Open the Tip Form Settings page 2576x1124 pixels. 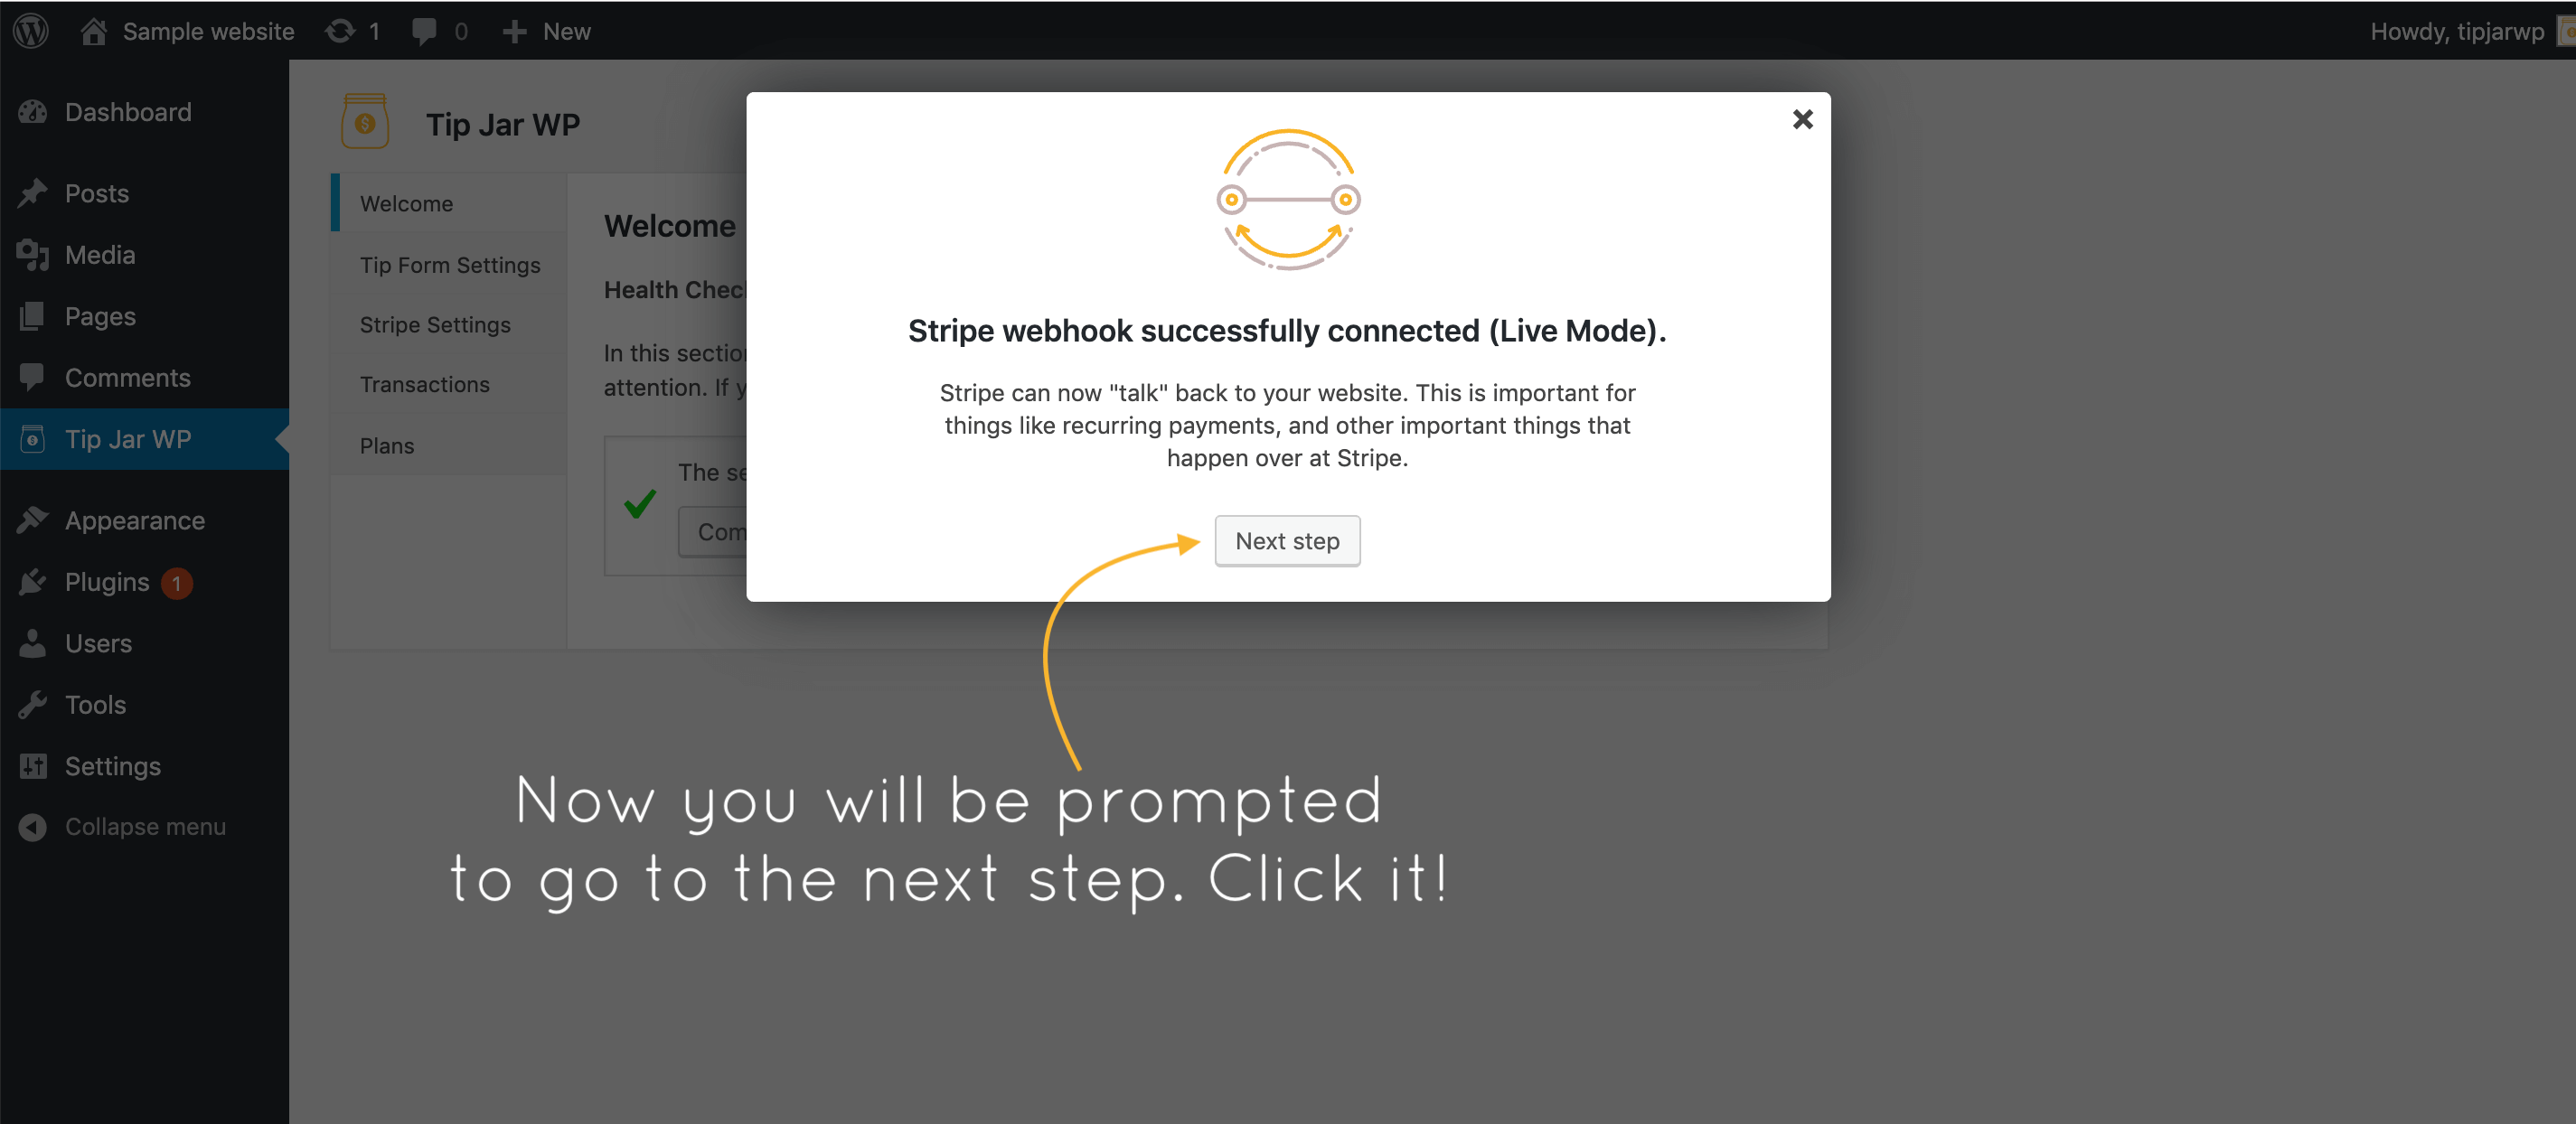pos(450,265)
